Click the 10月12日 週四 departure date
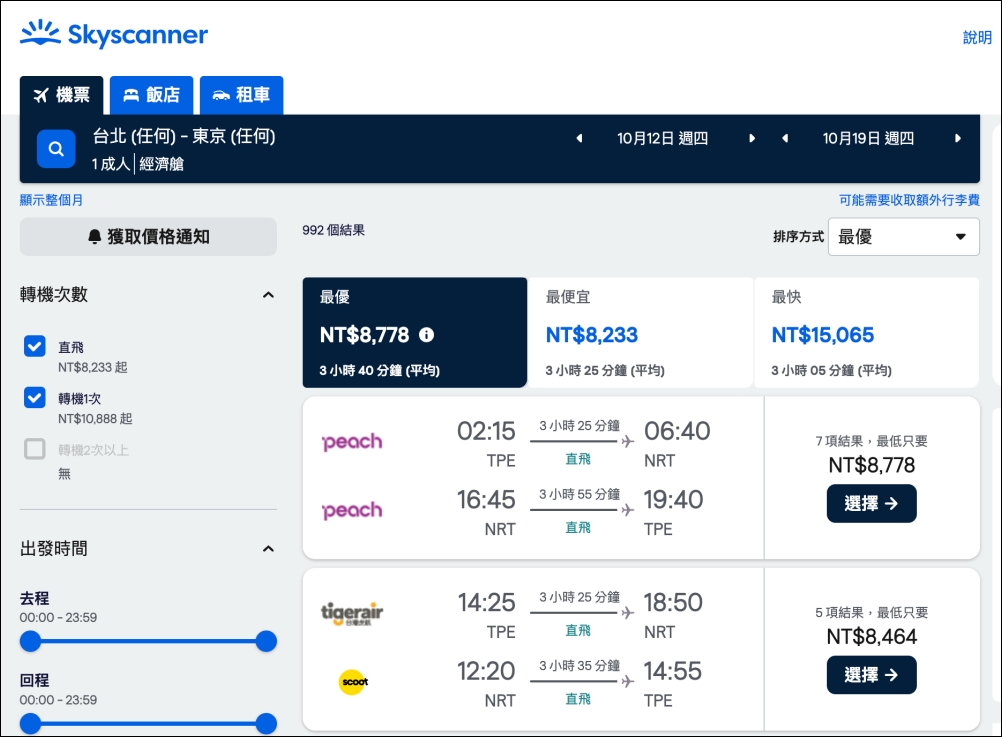1002x737 pixels. click(x=663, y=138)
